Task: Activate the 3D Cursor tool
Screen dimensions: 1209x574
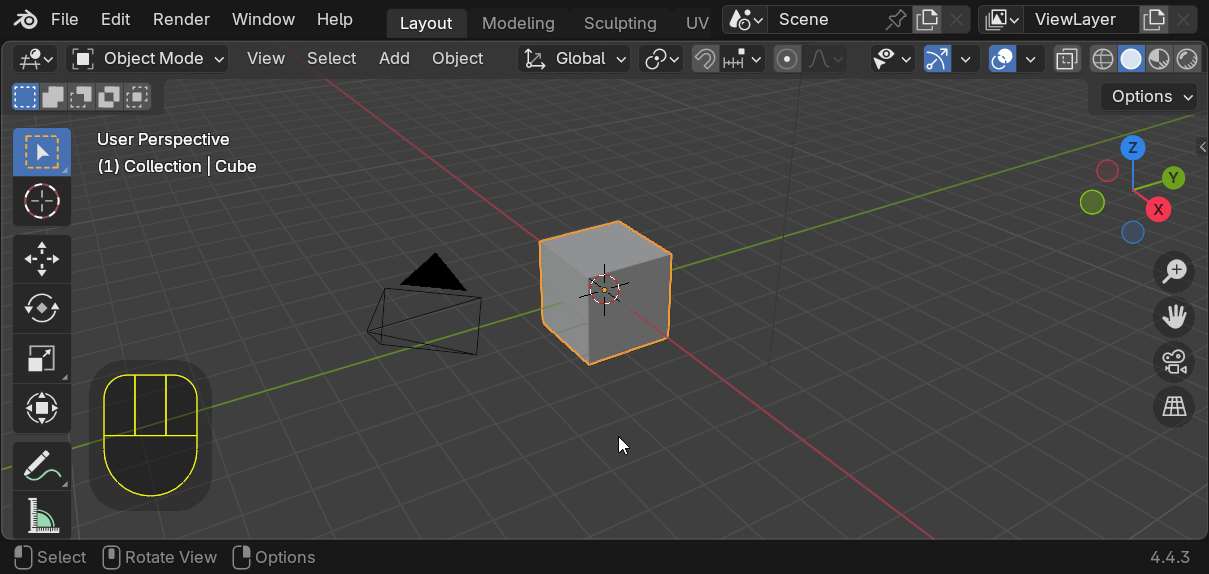Action: tap(41, 202)
